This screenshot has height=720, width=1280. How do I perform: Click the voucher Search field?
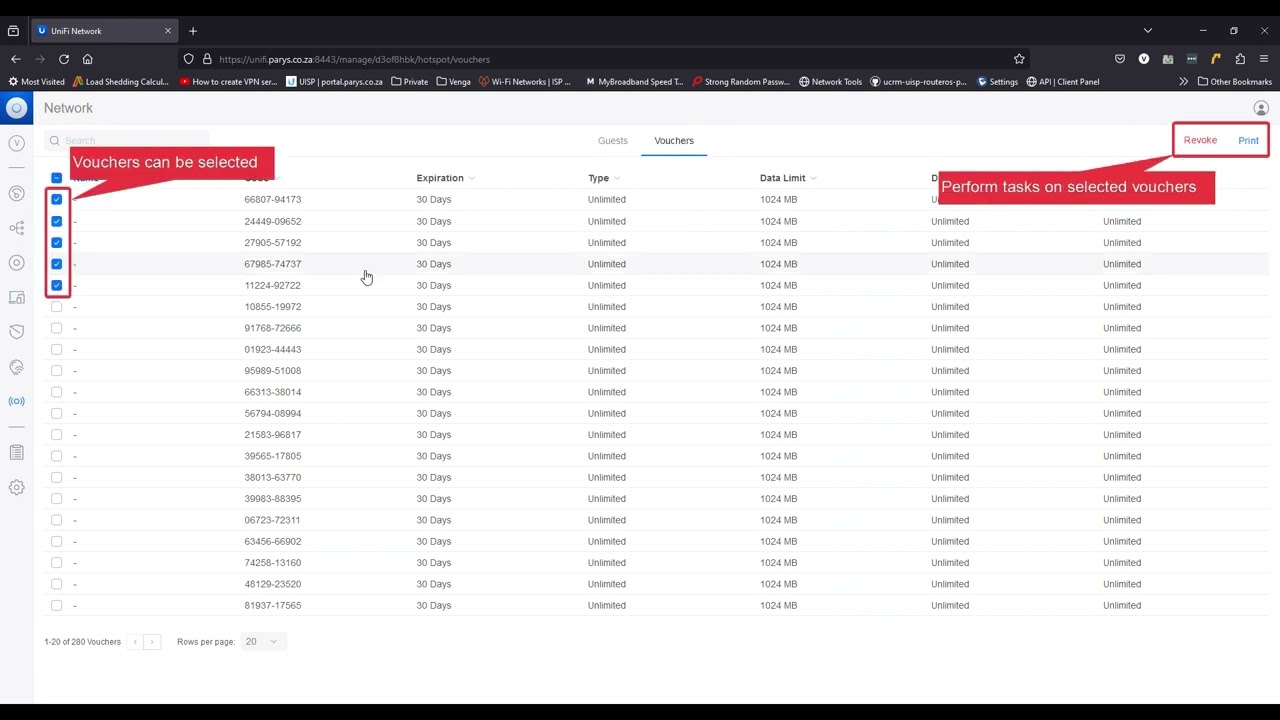(x=127, y=141)
